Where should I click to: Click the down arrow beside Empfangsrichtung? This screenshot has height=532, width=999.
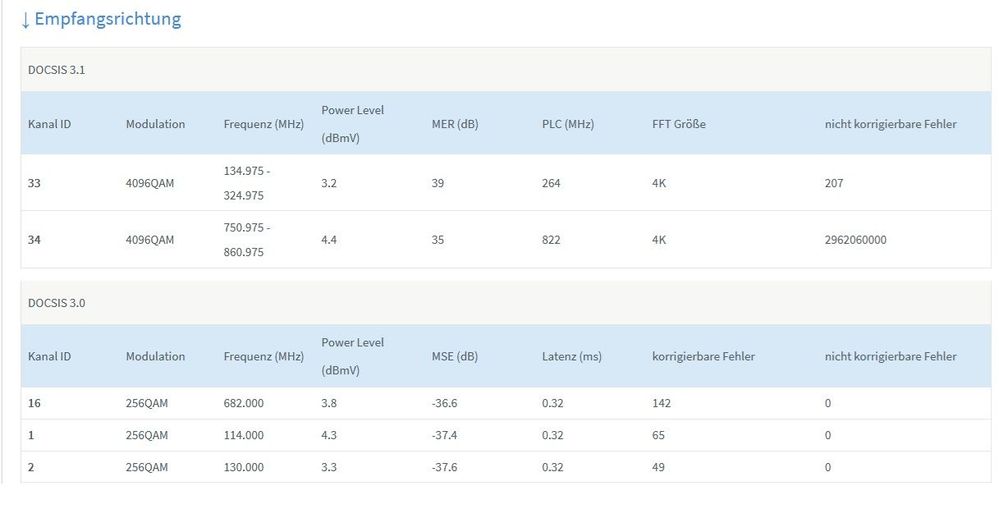point(26,19)
